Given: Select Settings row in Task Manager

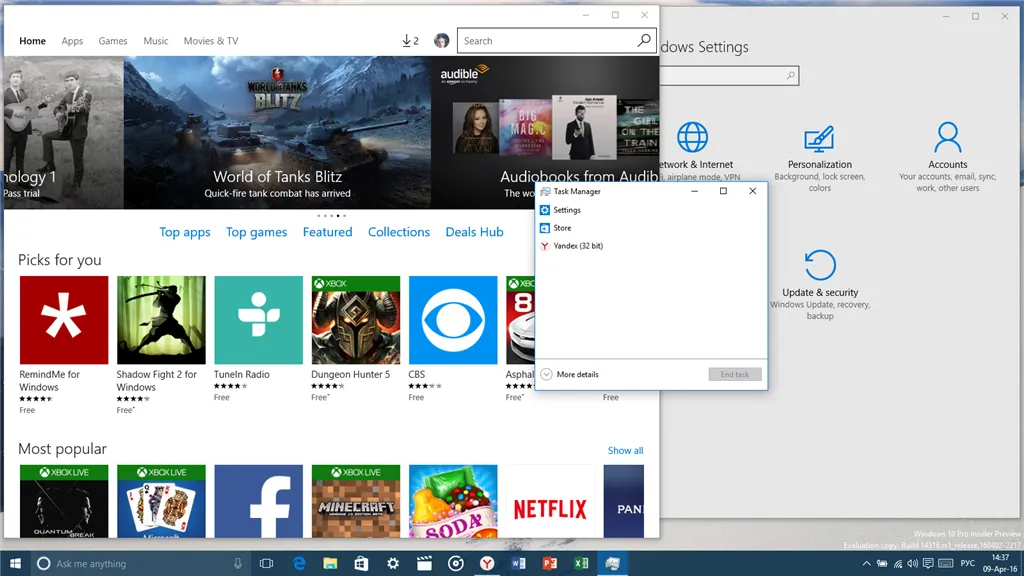Looking at the screenshot, I should 651,210.
